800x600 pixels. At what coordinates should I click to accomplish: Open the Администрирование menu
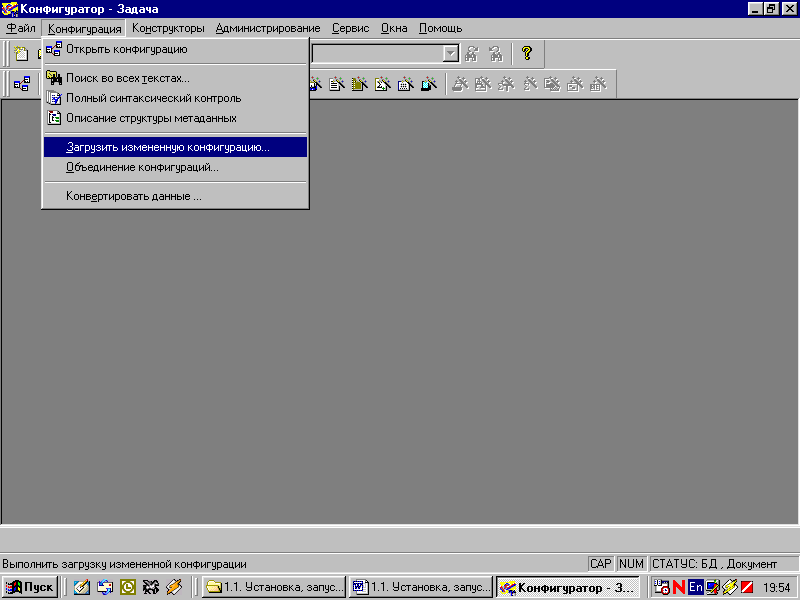(x=268, y=28)
